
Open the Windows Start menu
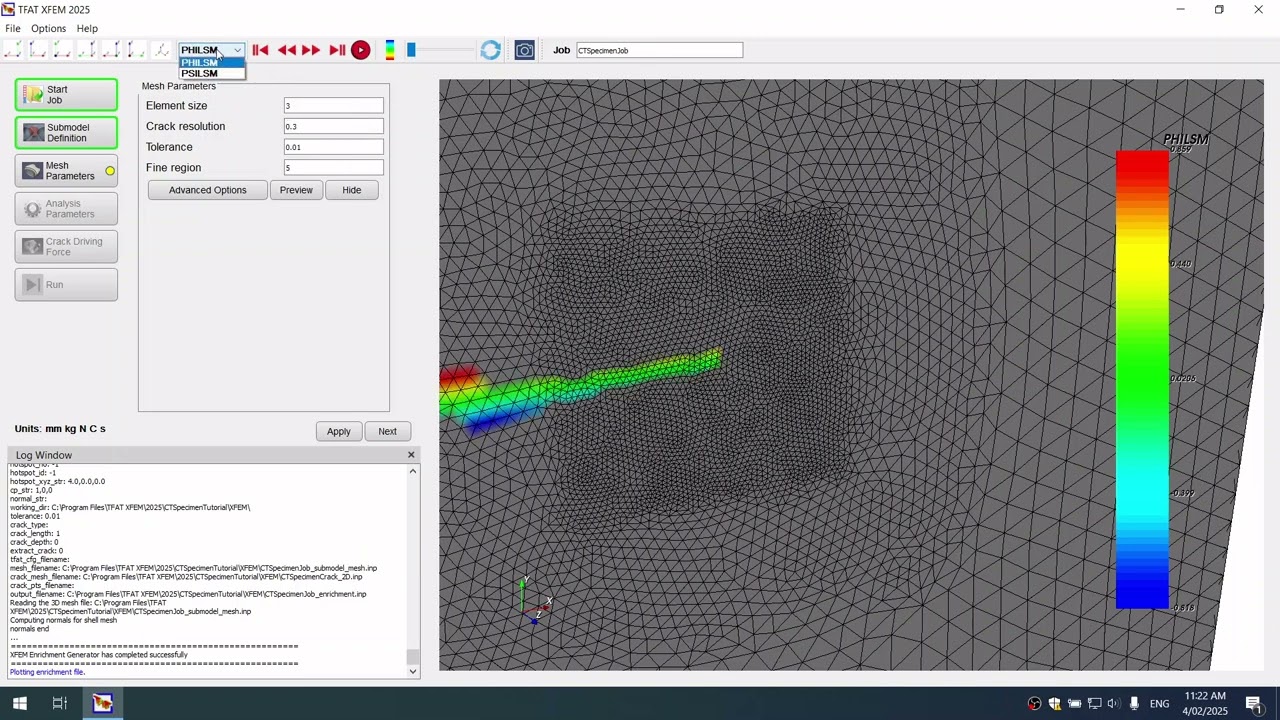[x=19, y=703]
